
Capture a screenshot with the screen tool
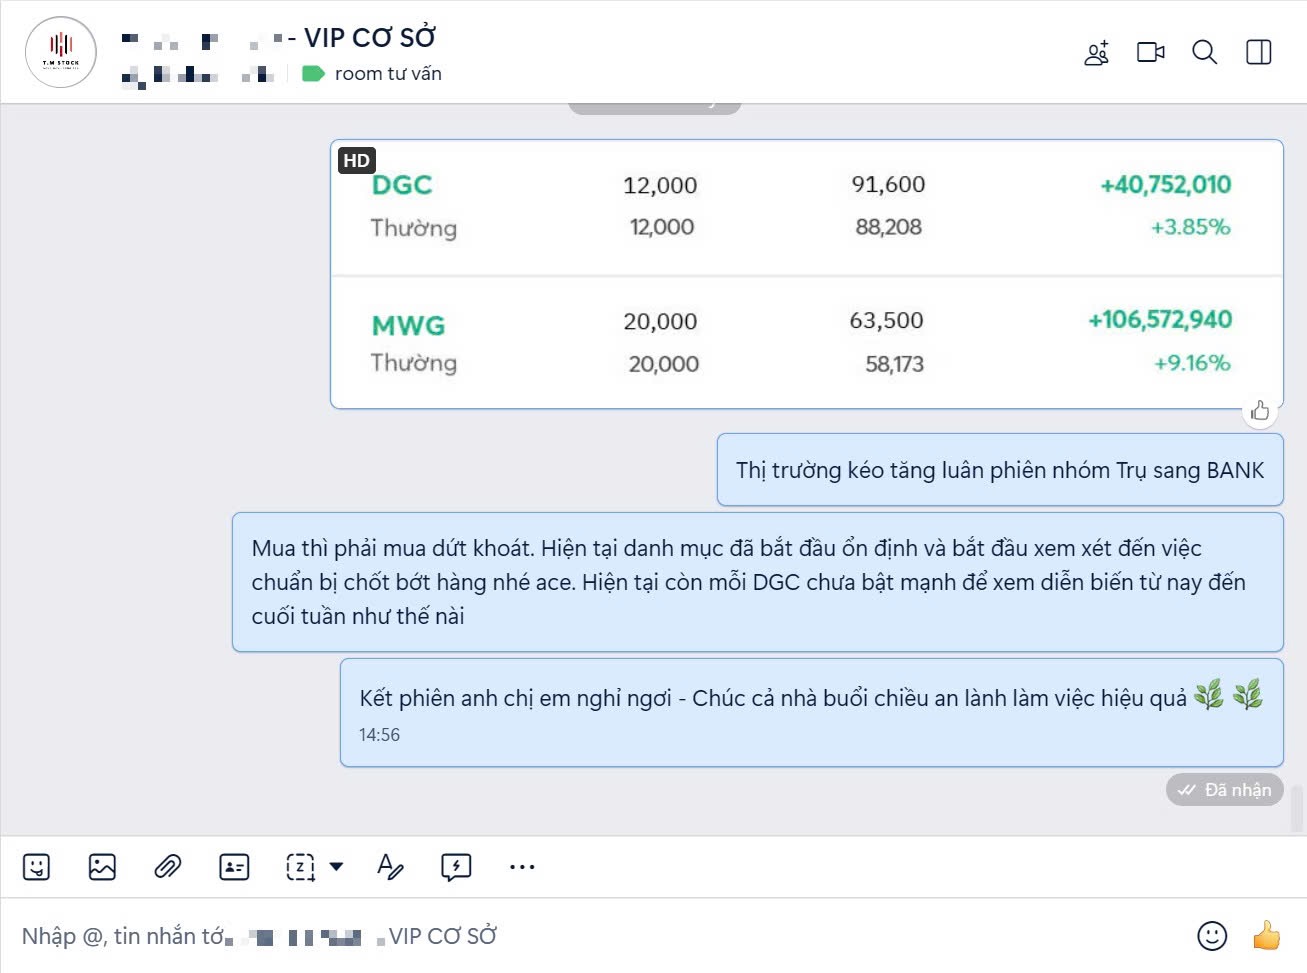click(300, 867)
